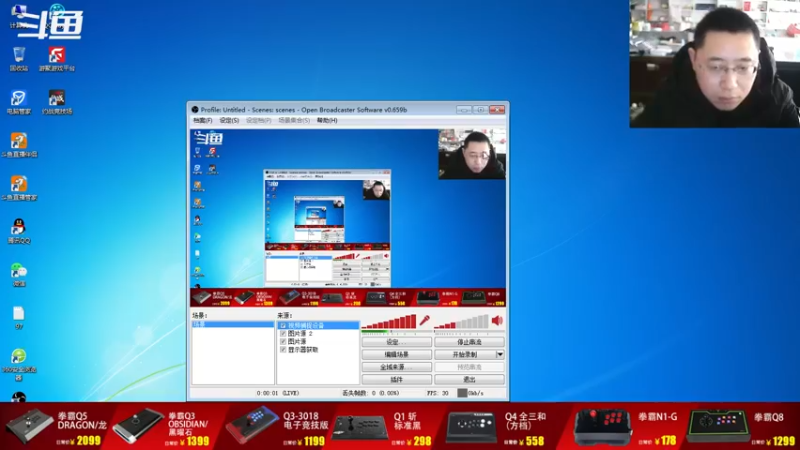Adjust the microphone volume bar
The image size is (800, 450).
click(x=389, y=321)
